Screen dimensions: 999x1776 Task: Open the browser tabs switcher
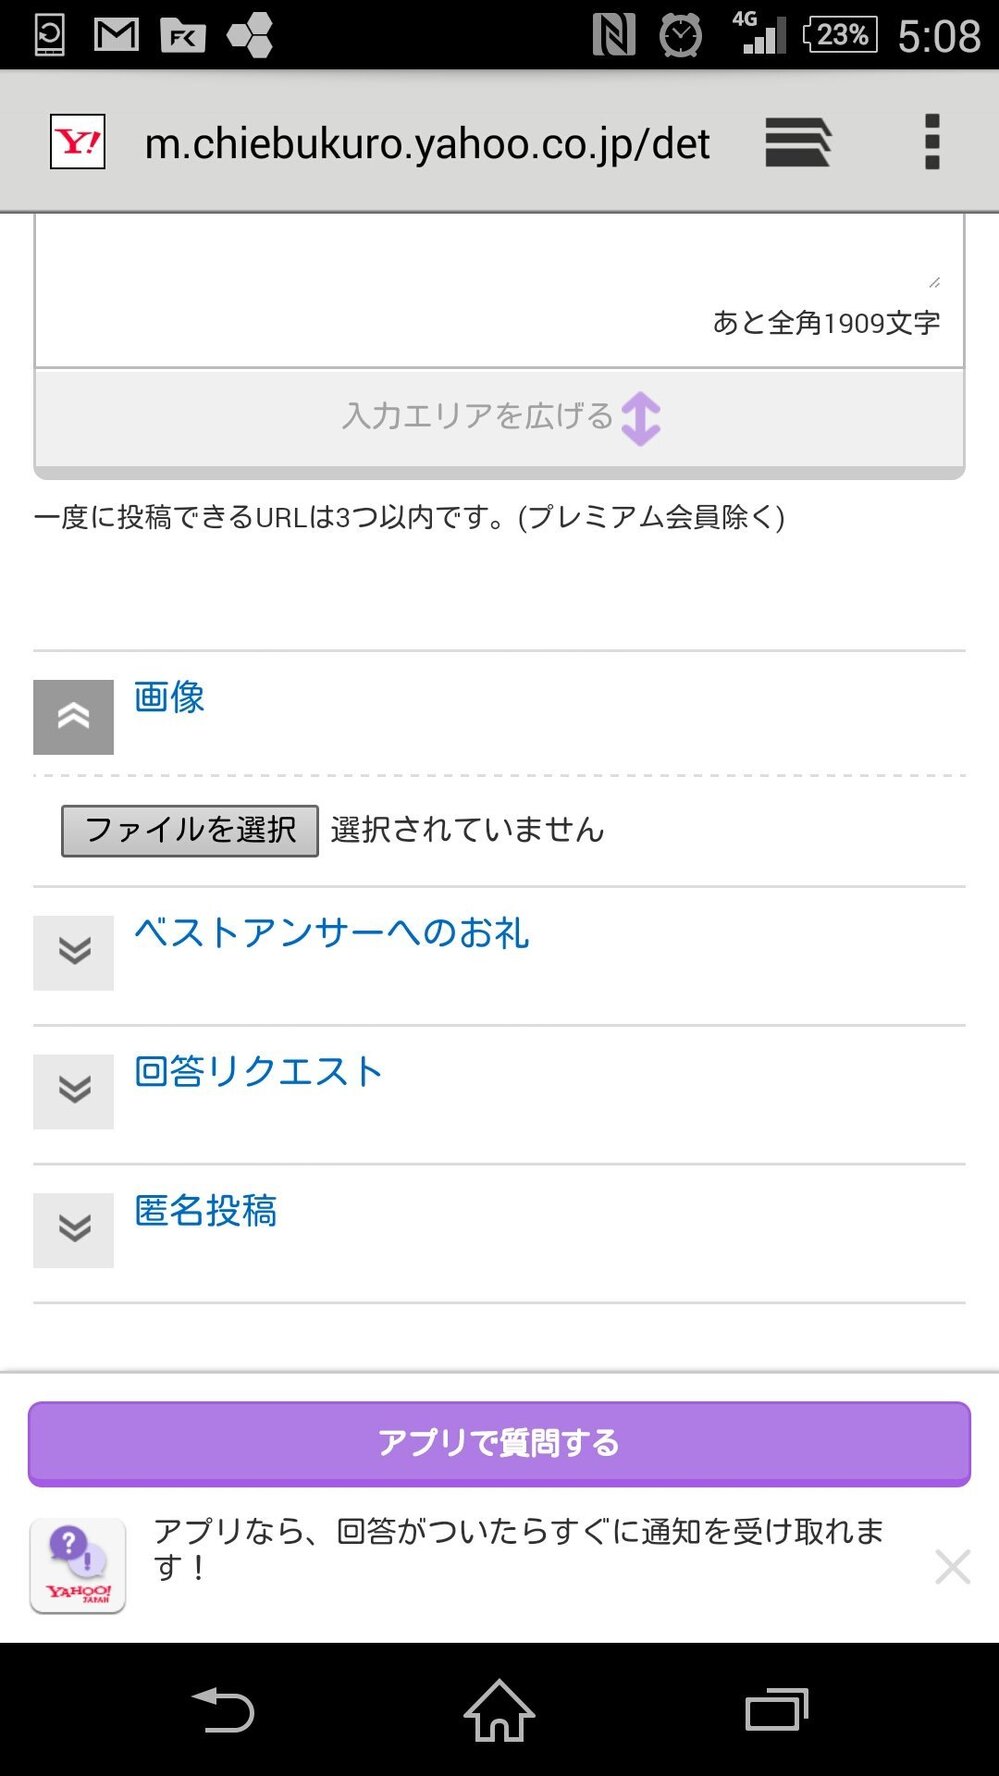797,142
